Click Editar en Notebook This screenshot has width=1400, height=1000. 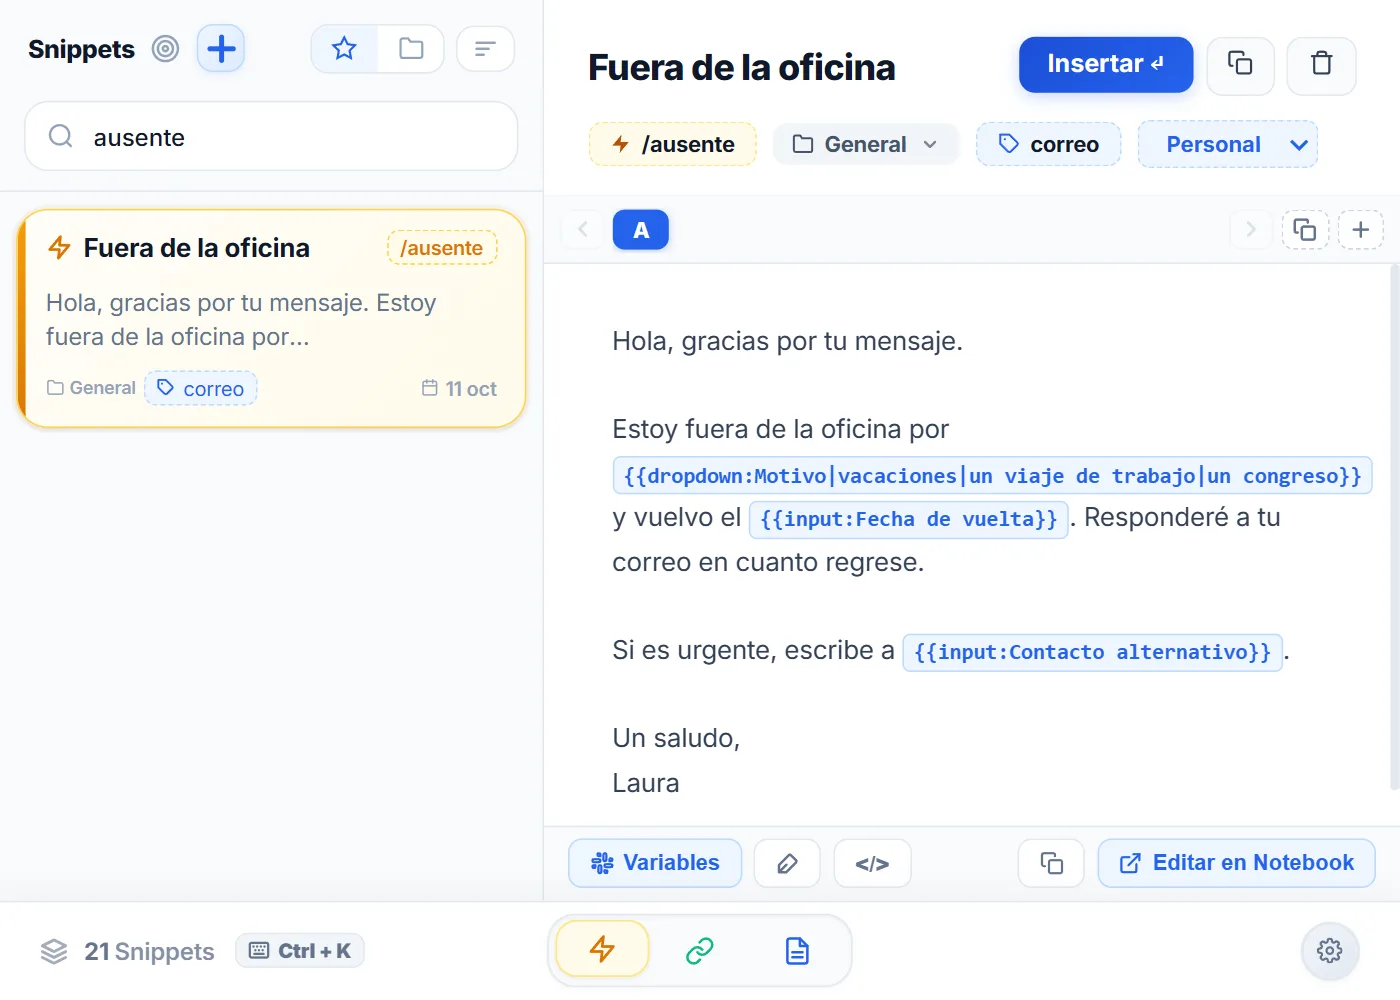(x=1236, y=863)
